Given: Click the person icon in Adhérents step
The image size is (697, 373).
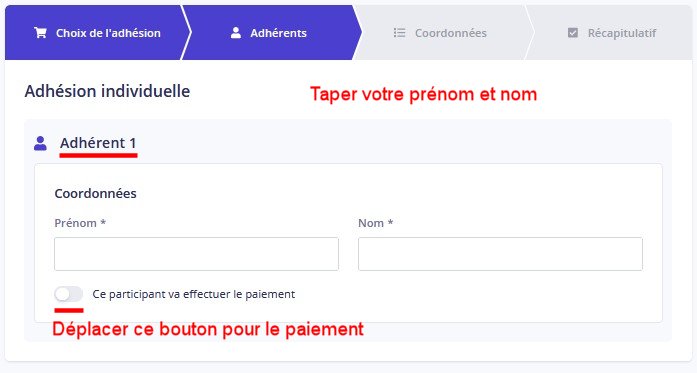Looking at the screenshot, I should (x=236, y=33).
